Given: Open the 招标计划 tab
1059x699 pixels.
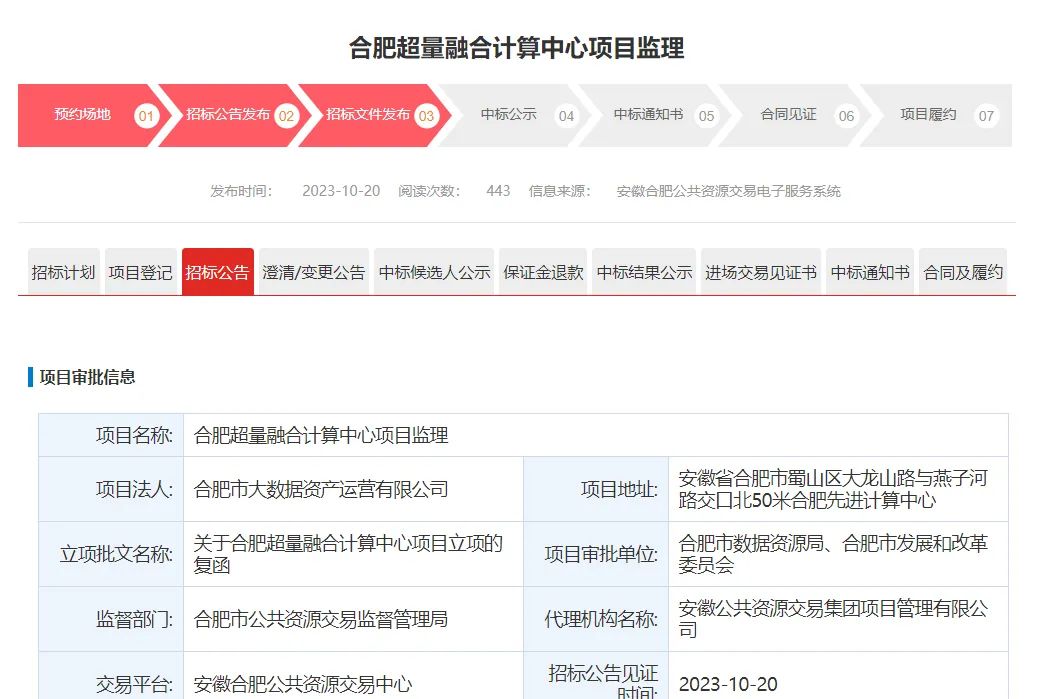Looking at the screenshot, I should 64,272.
